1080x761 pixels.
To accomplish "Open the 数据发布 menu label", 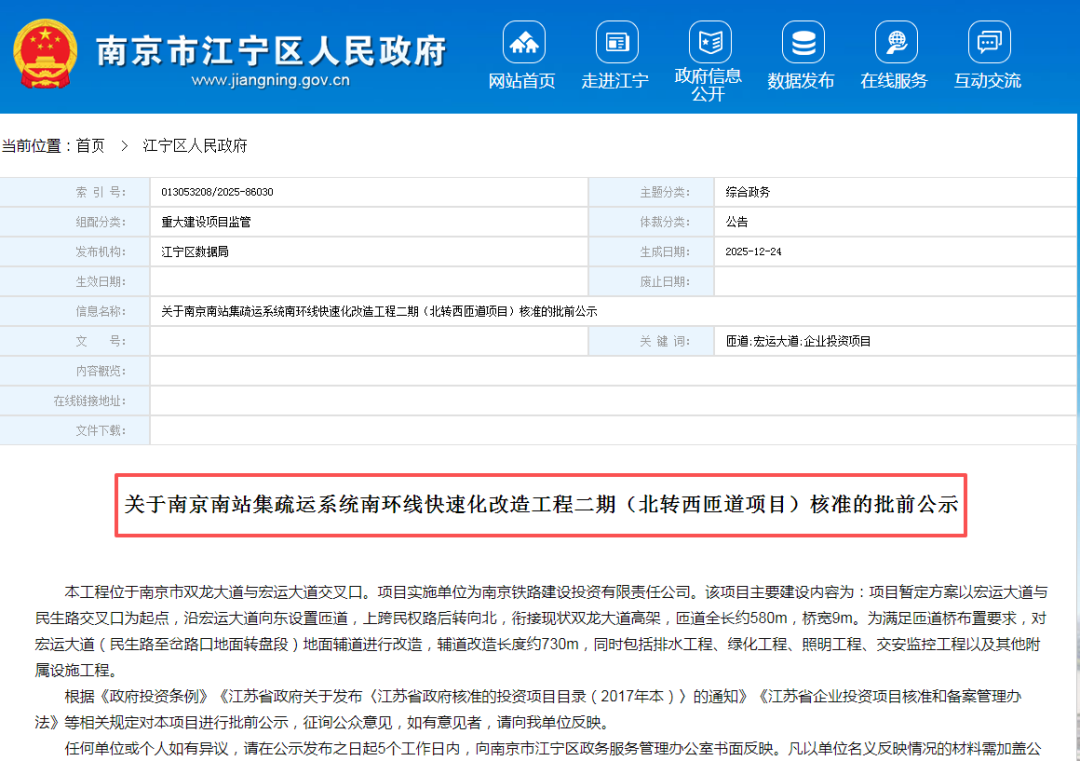I will click(x=800, y=81).
